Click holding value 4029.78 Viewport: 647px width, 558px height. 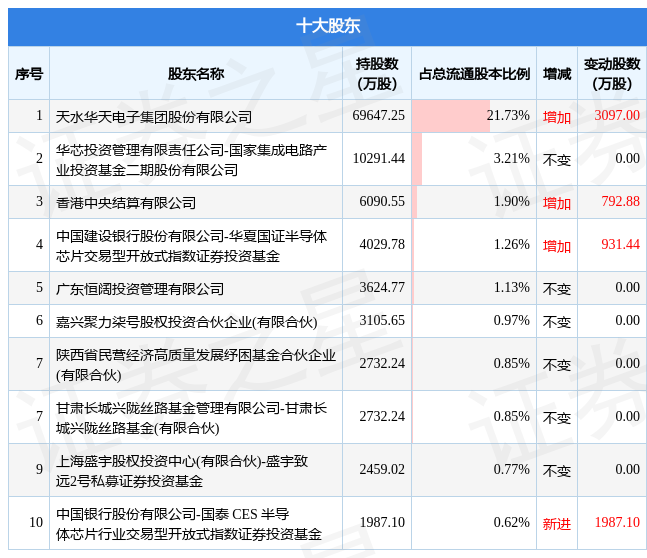coord(382,244)
